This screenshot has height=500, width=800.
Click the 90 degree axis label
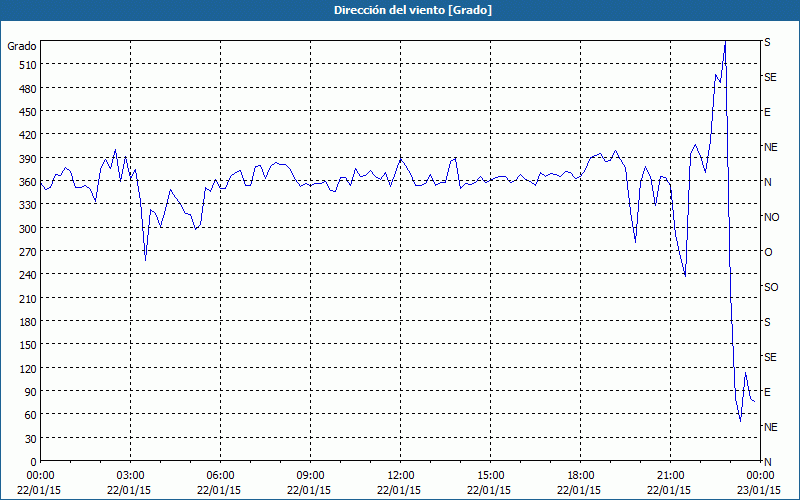31,392
